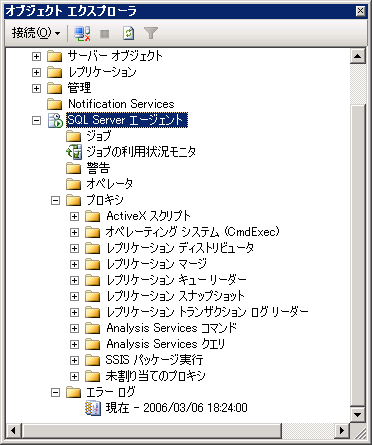This screenshot has width=372, height=445.
Task: Click the オペレータ folder icon
Action: pos(73,184)
